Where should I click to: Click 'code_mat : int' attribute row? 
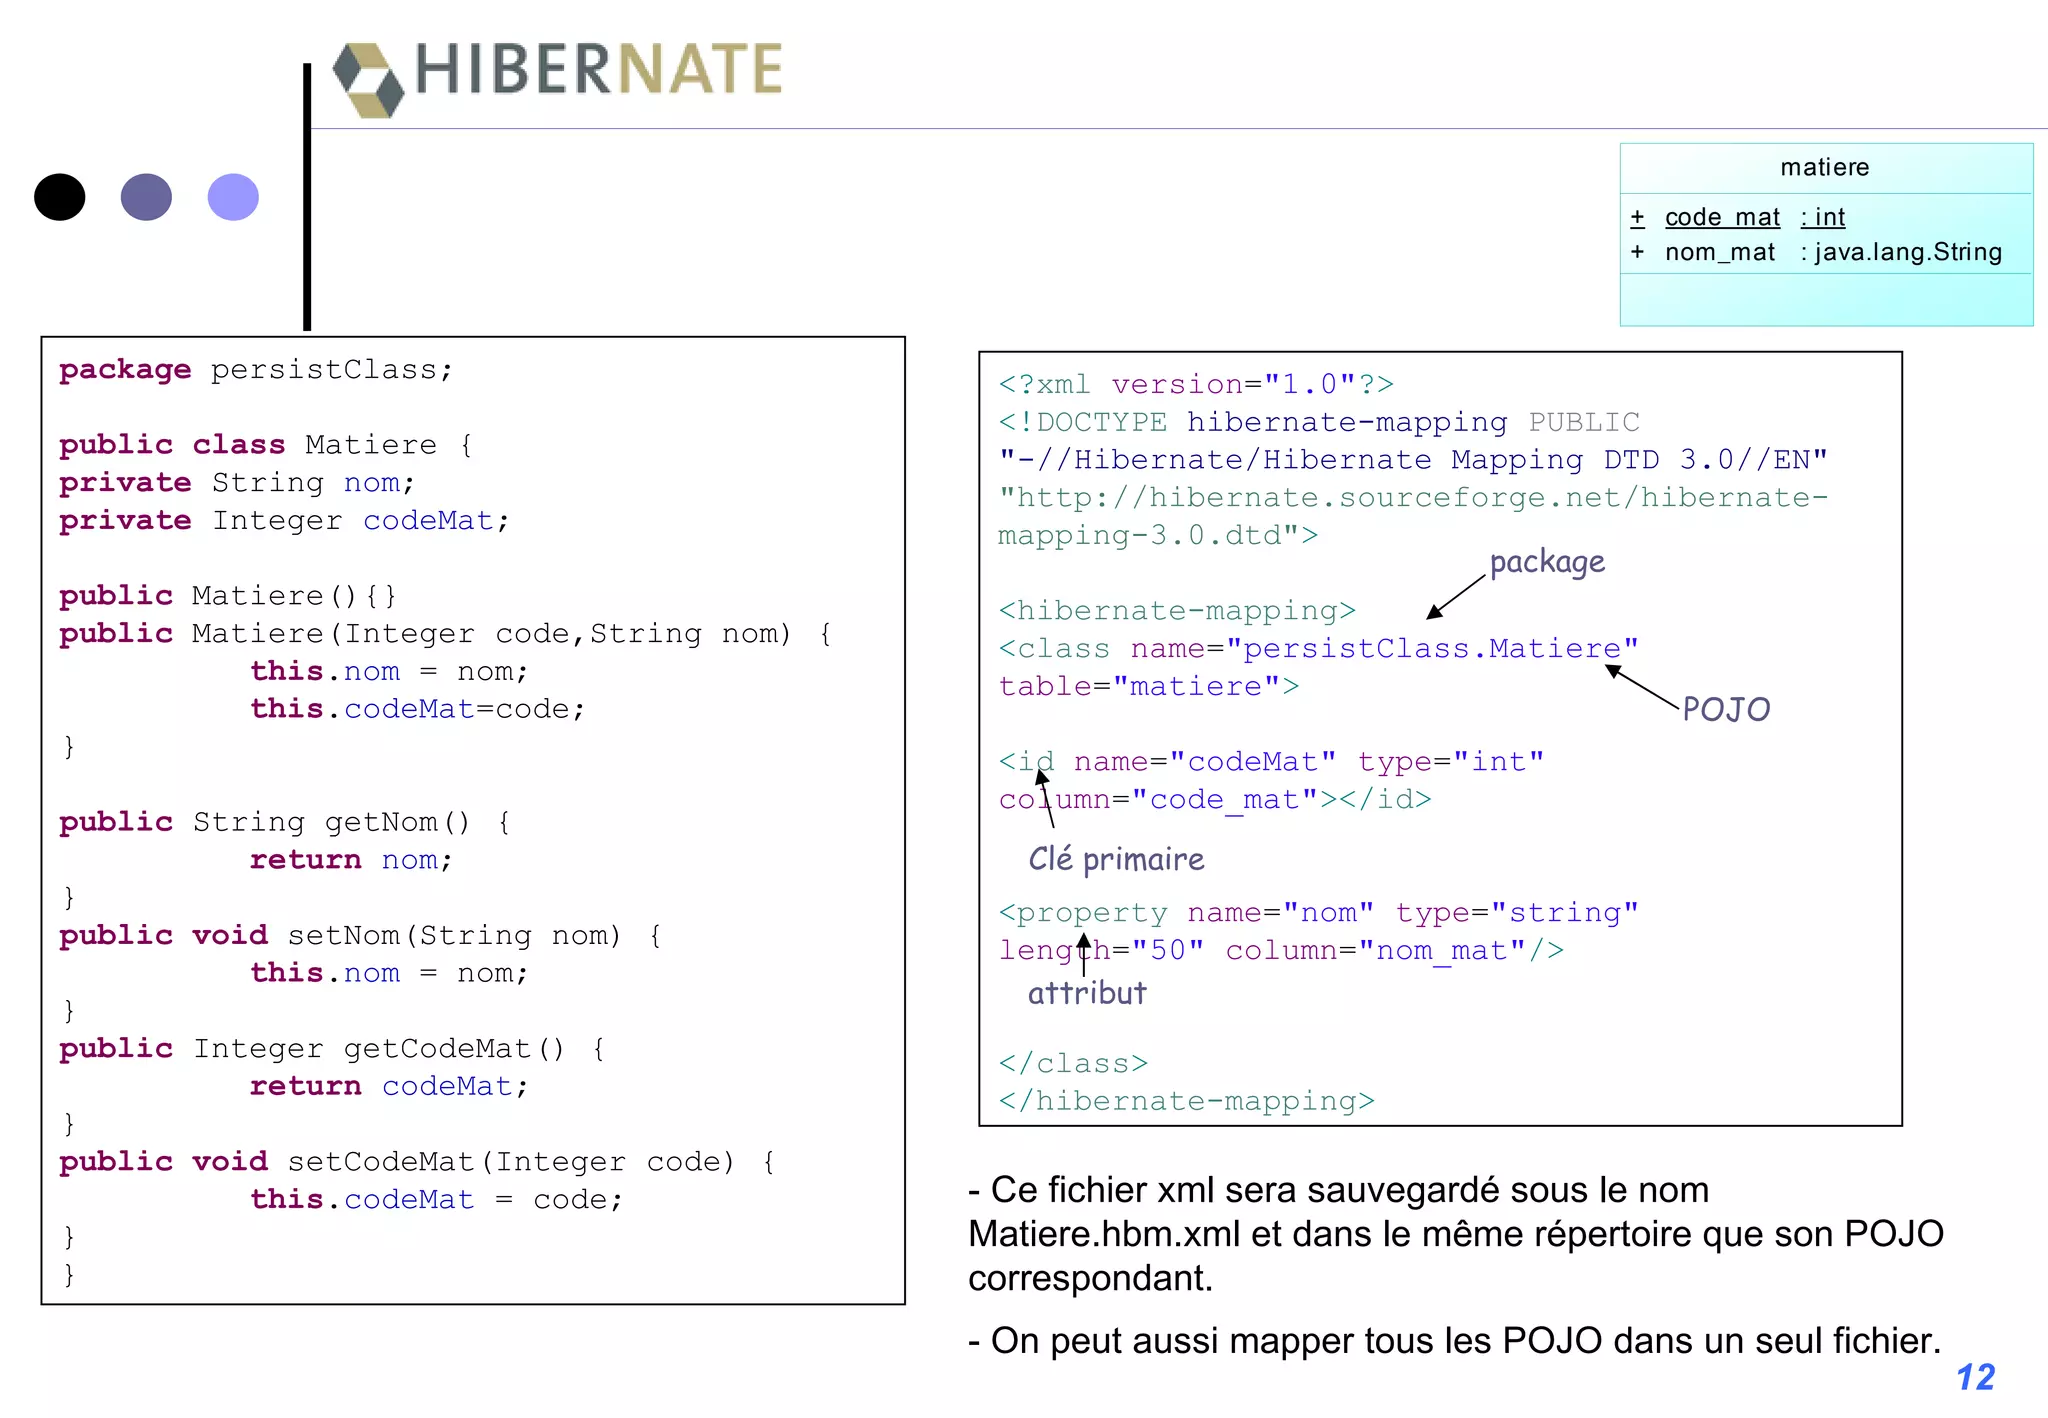pyautogui.click(x=1737, y=217)
